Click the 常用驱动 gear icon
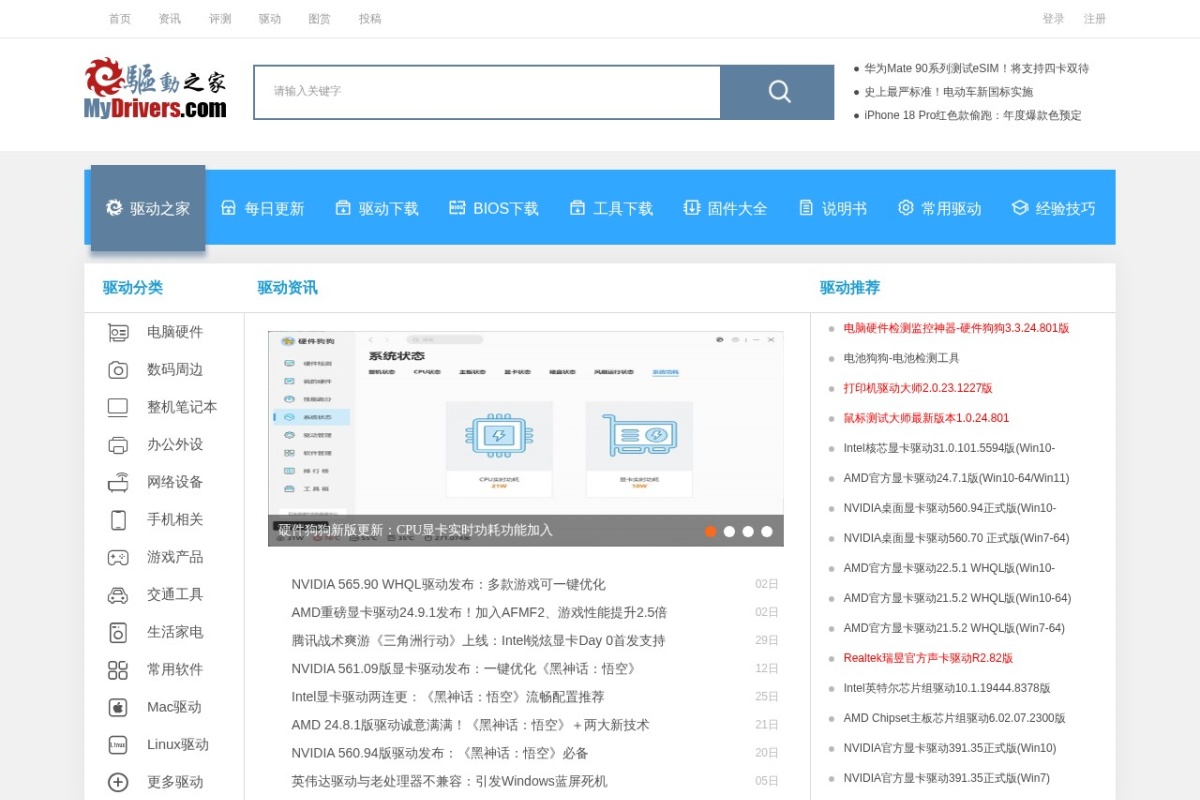The image size is (1200, 800). coord(905,208)
